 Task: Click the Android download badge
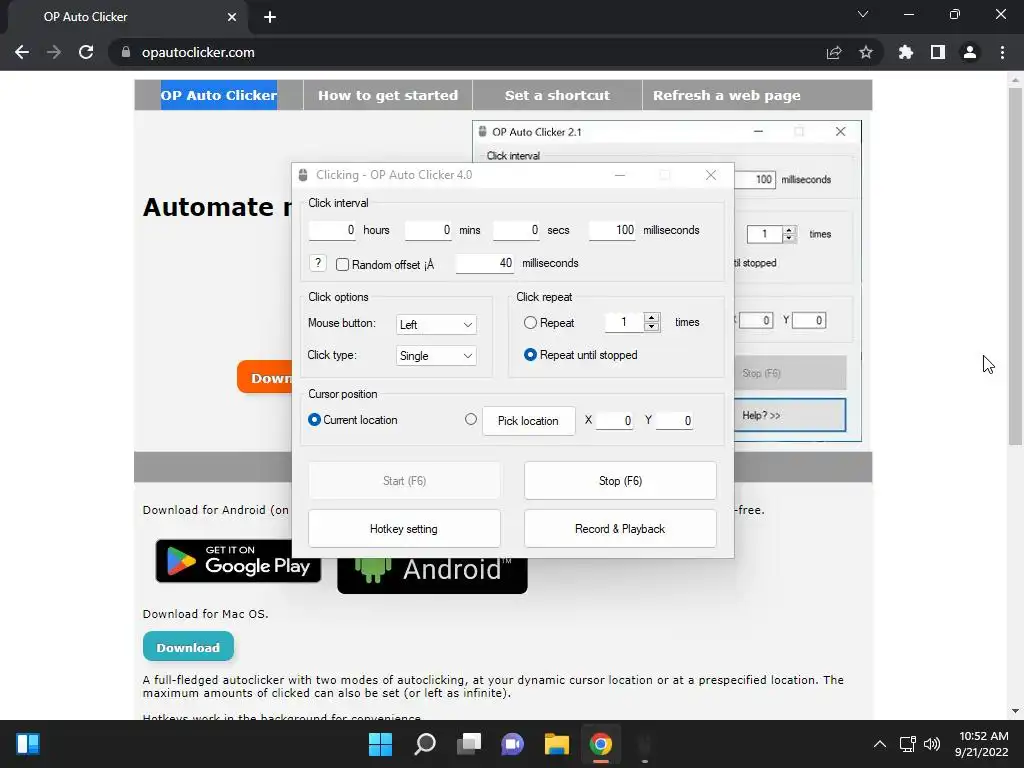(x=432, y=575)
